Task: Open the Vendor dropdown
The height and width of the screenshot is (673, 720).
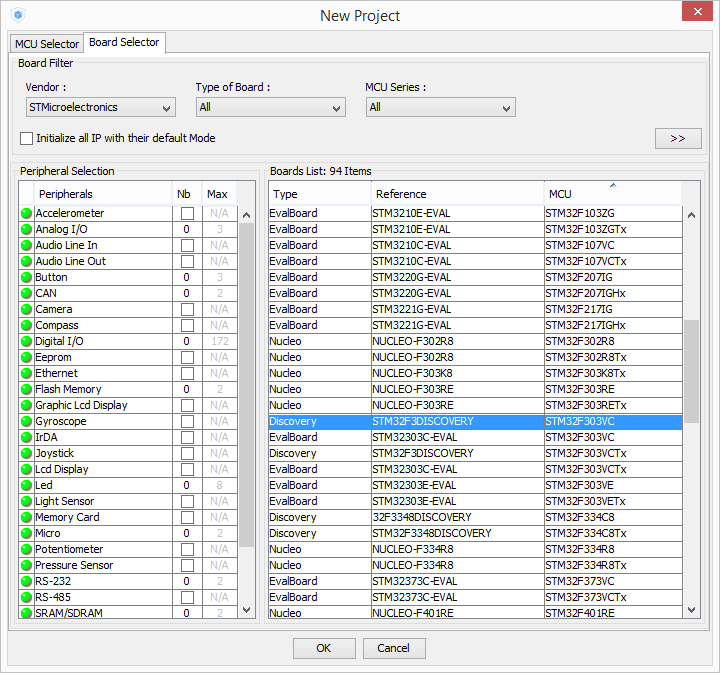Action: [x=101, y=107]
